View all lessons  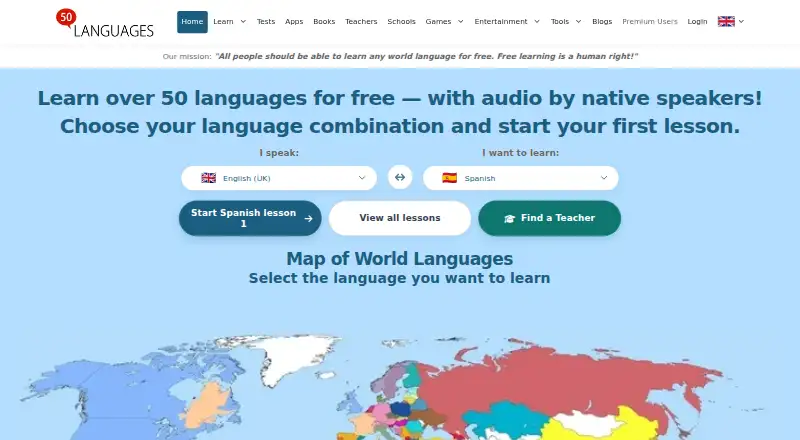(x=400, y=218)
